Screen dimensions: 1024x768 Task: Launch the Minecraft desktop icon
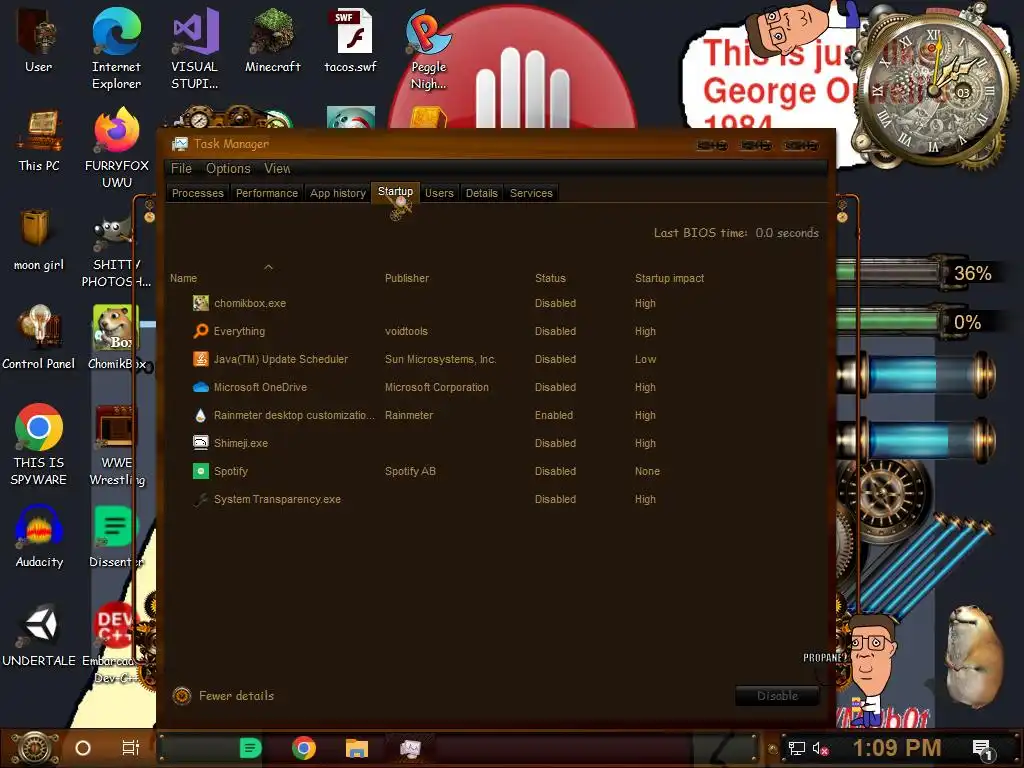(x=272, y=40)
